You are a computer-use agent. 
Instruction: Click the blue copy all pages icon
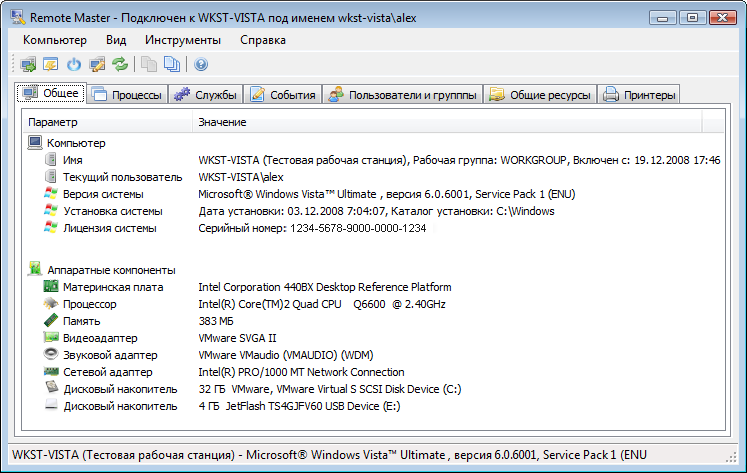(x=172, y=64)
